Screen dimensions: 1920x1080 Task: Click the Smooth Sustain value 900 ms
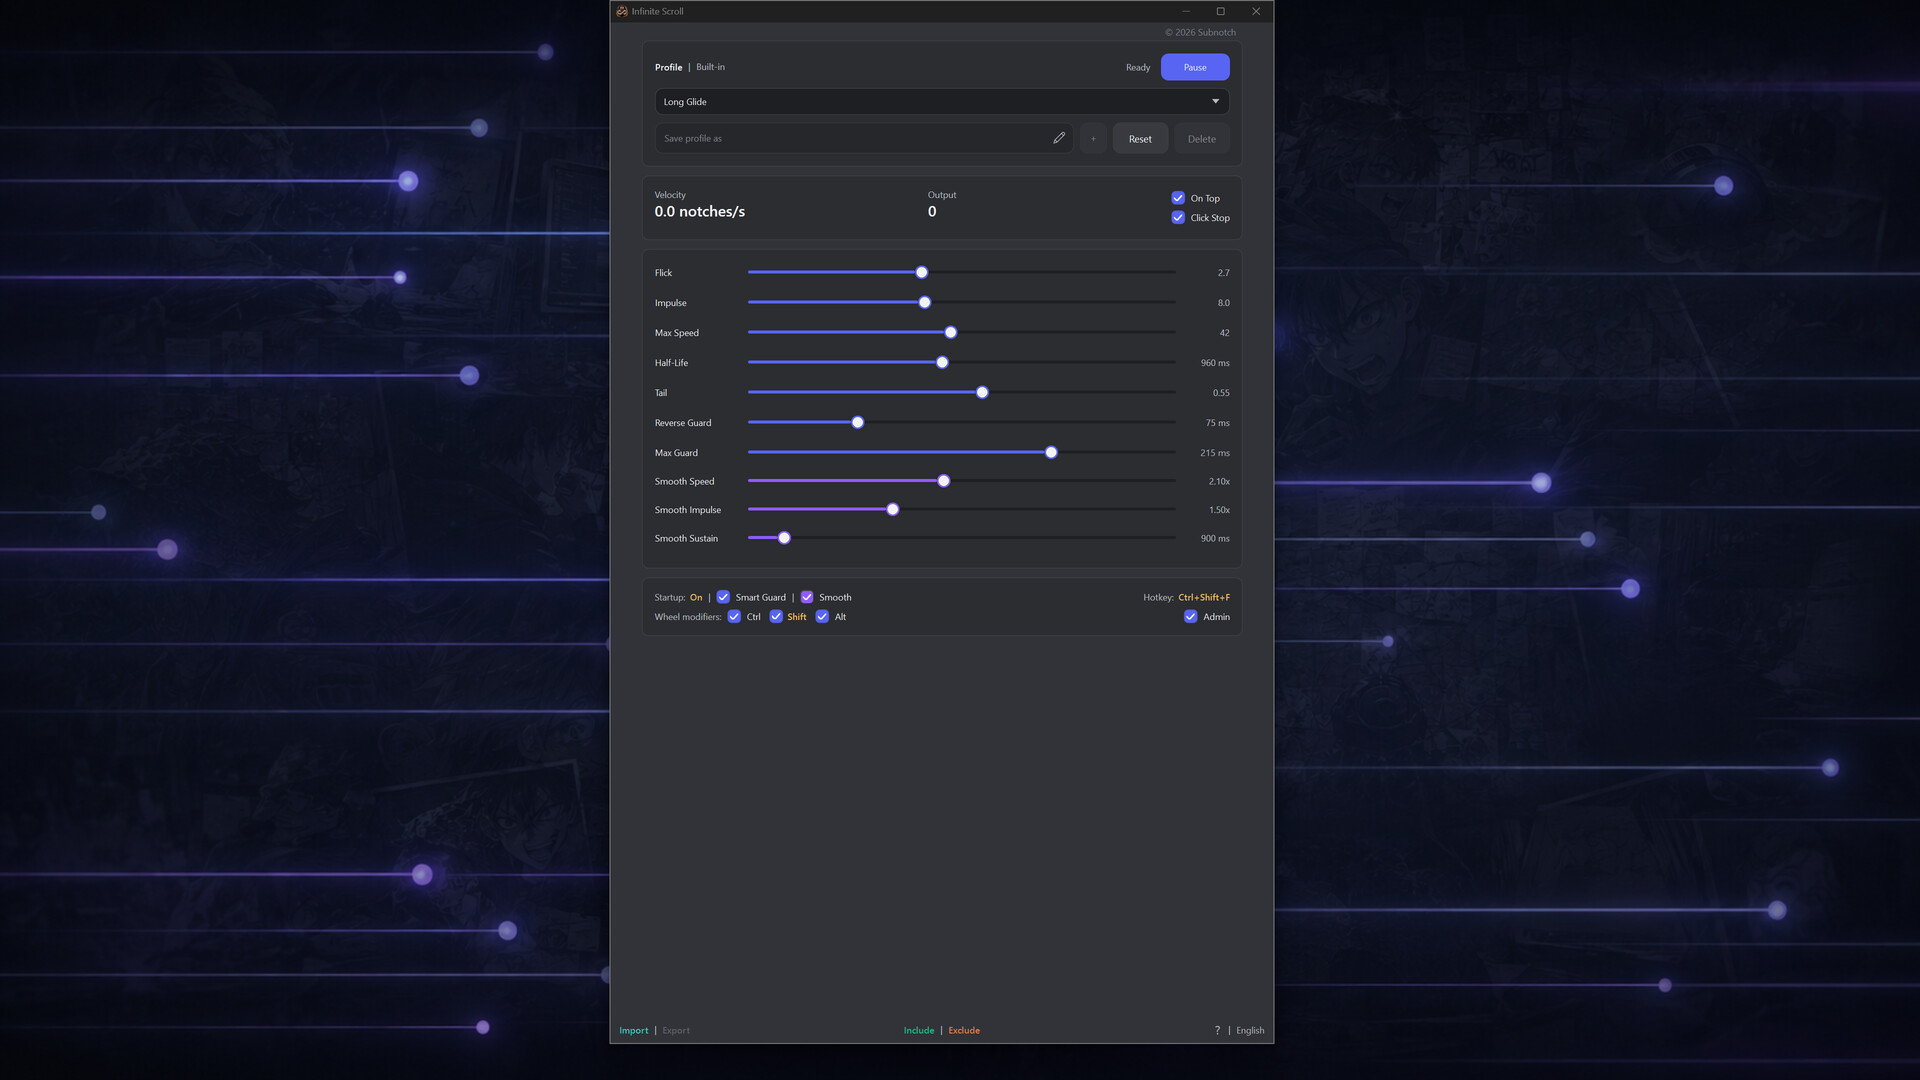1215,538
